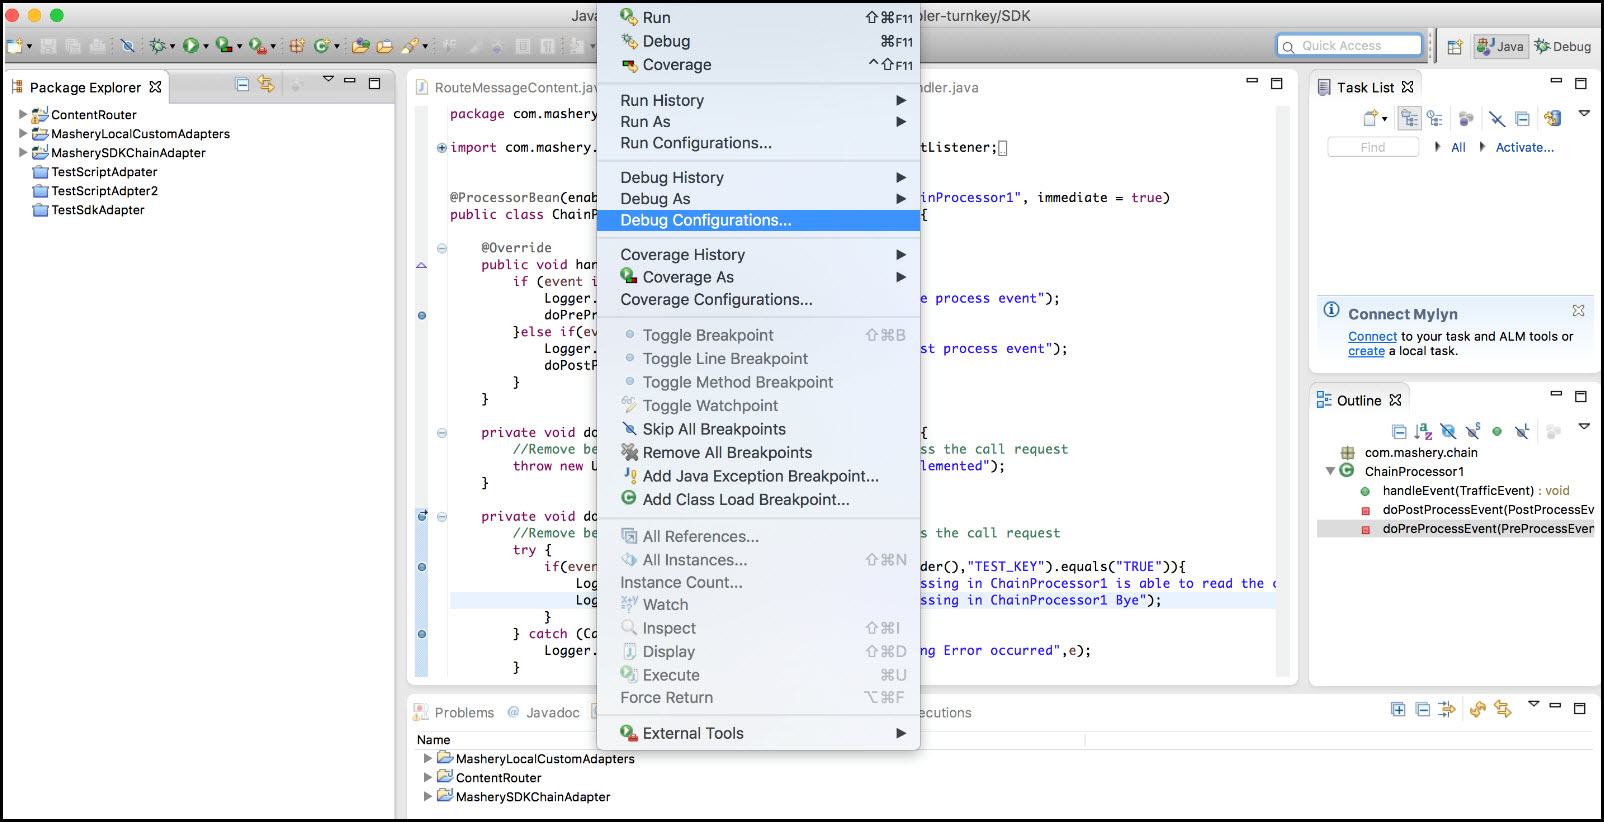Switch to the Debug perspective button
This screenshot has height=822, width=1604.
1563,46
